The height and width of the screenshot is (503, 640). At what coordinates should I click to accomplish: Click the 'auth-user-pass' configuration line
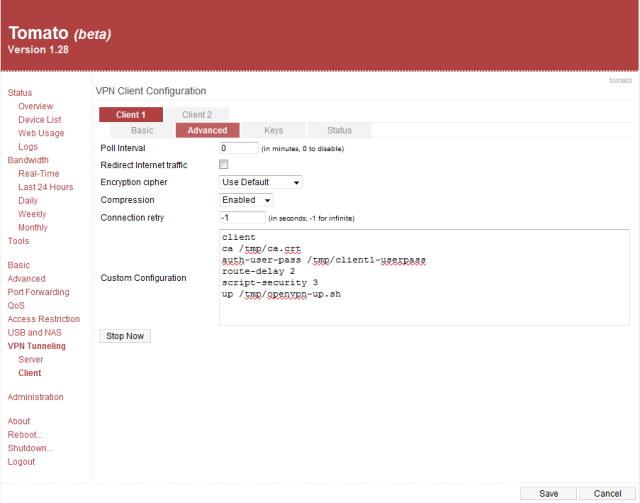point(324,260)
